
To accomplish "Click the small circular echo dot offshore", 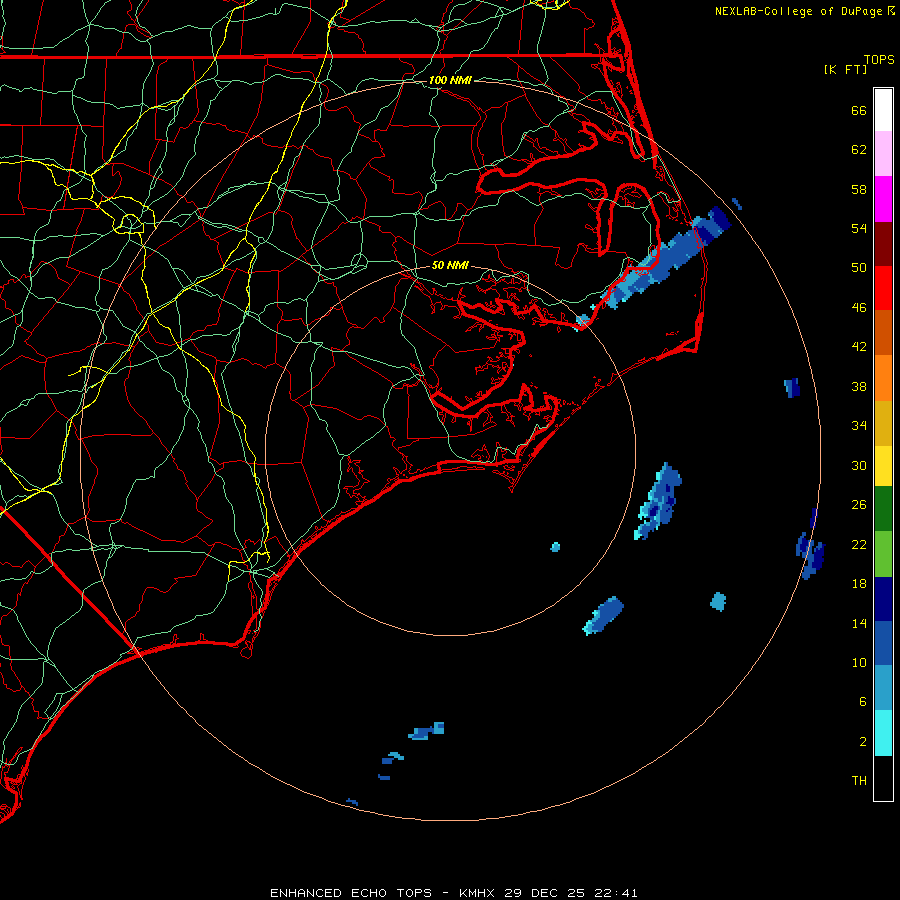I will click(555, 547).
